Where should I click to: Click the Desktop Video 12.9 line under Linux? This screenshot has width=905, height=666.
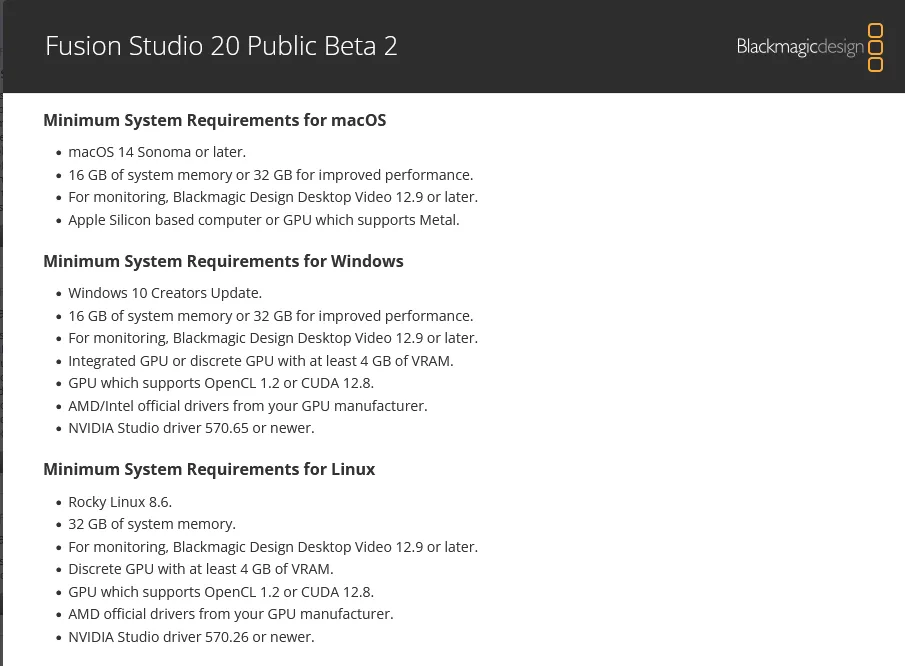point(273,547)
